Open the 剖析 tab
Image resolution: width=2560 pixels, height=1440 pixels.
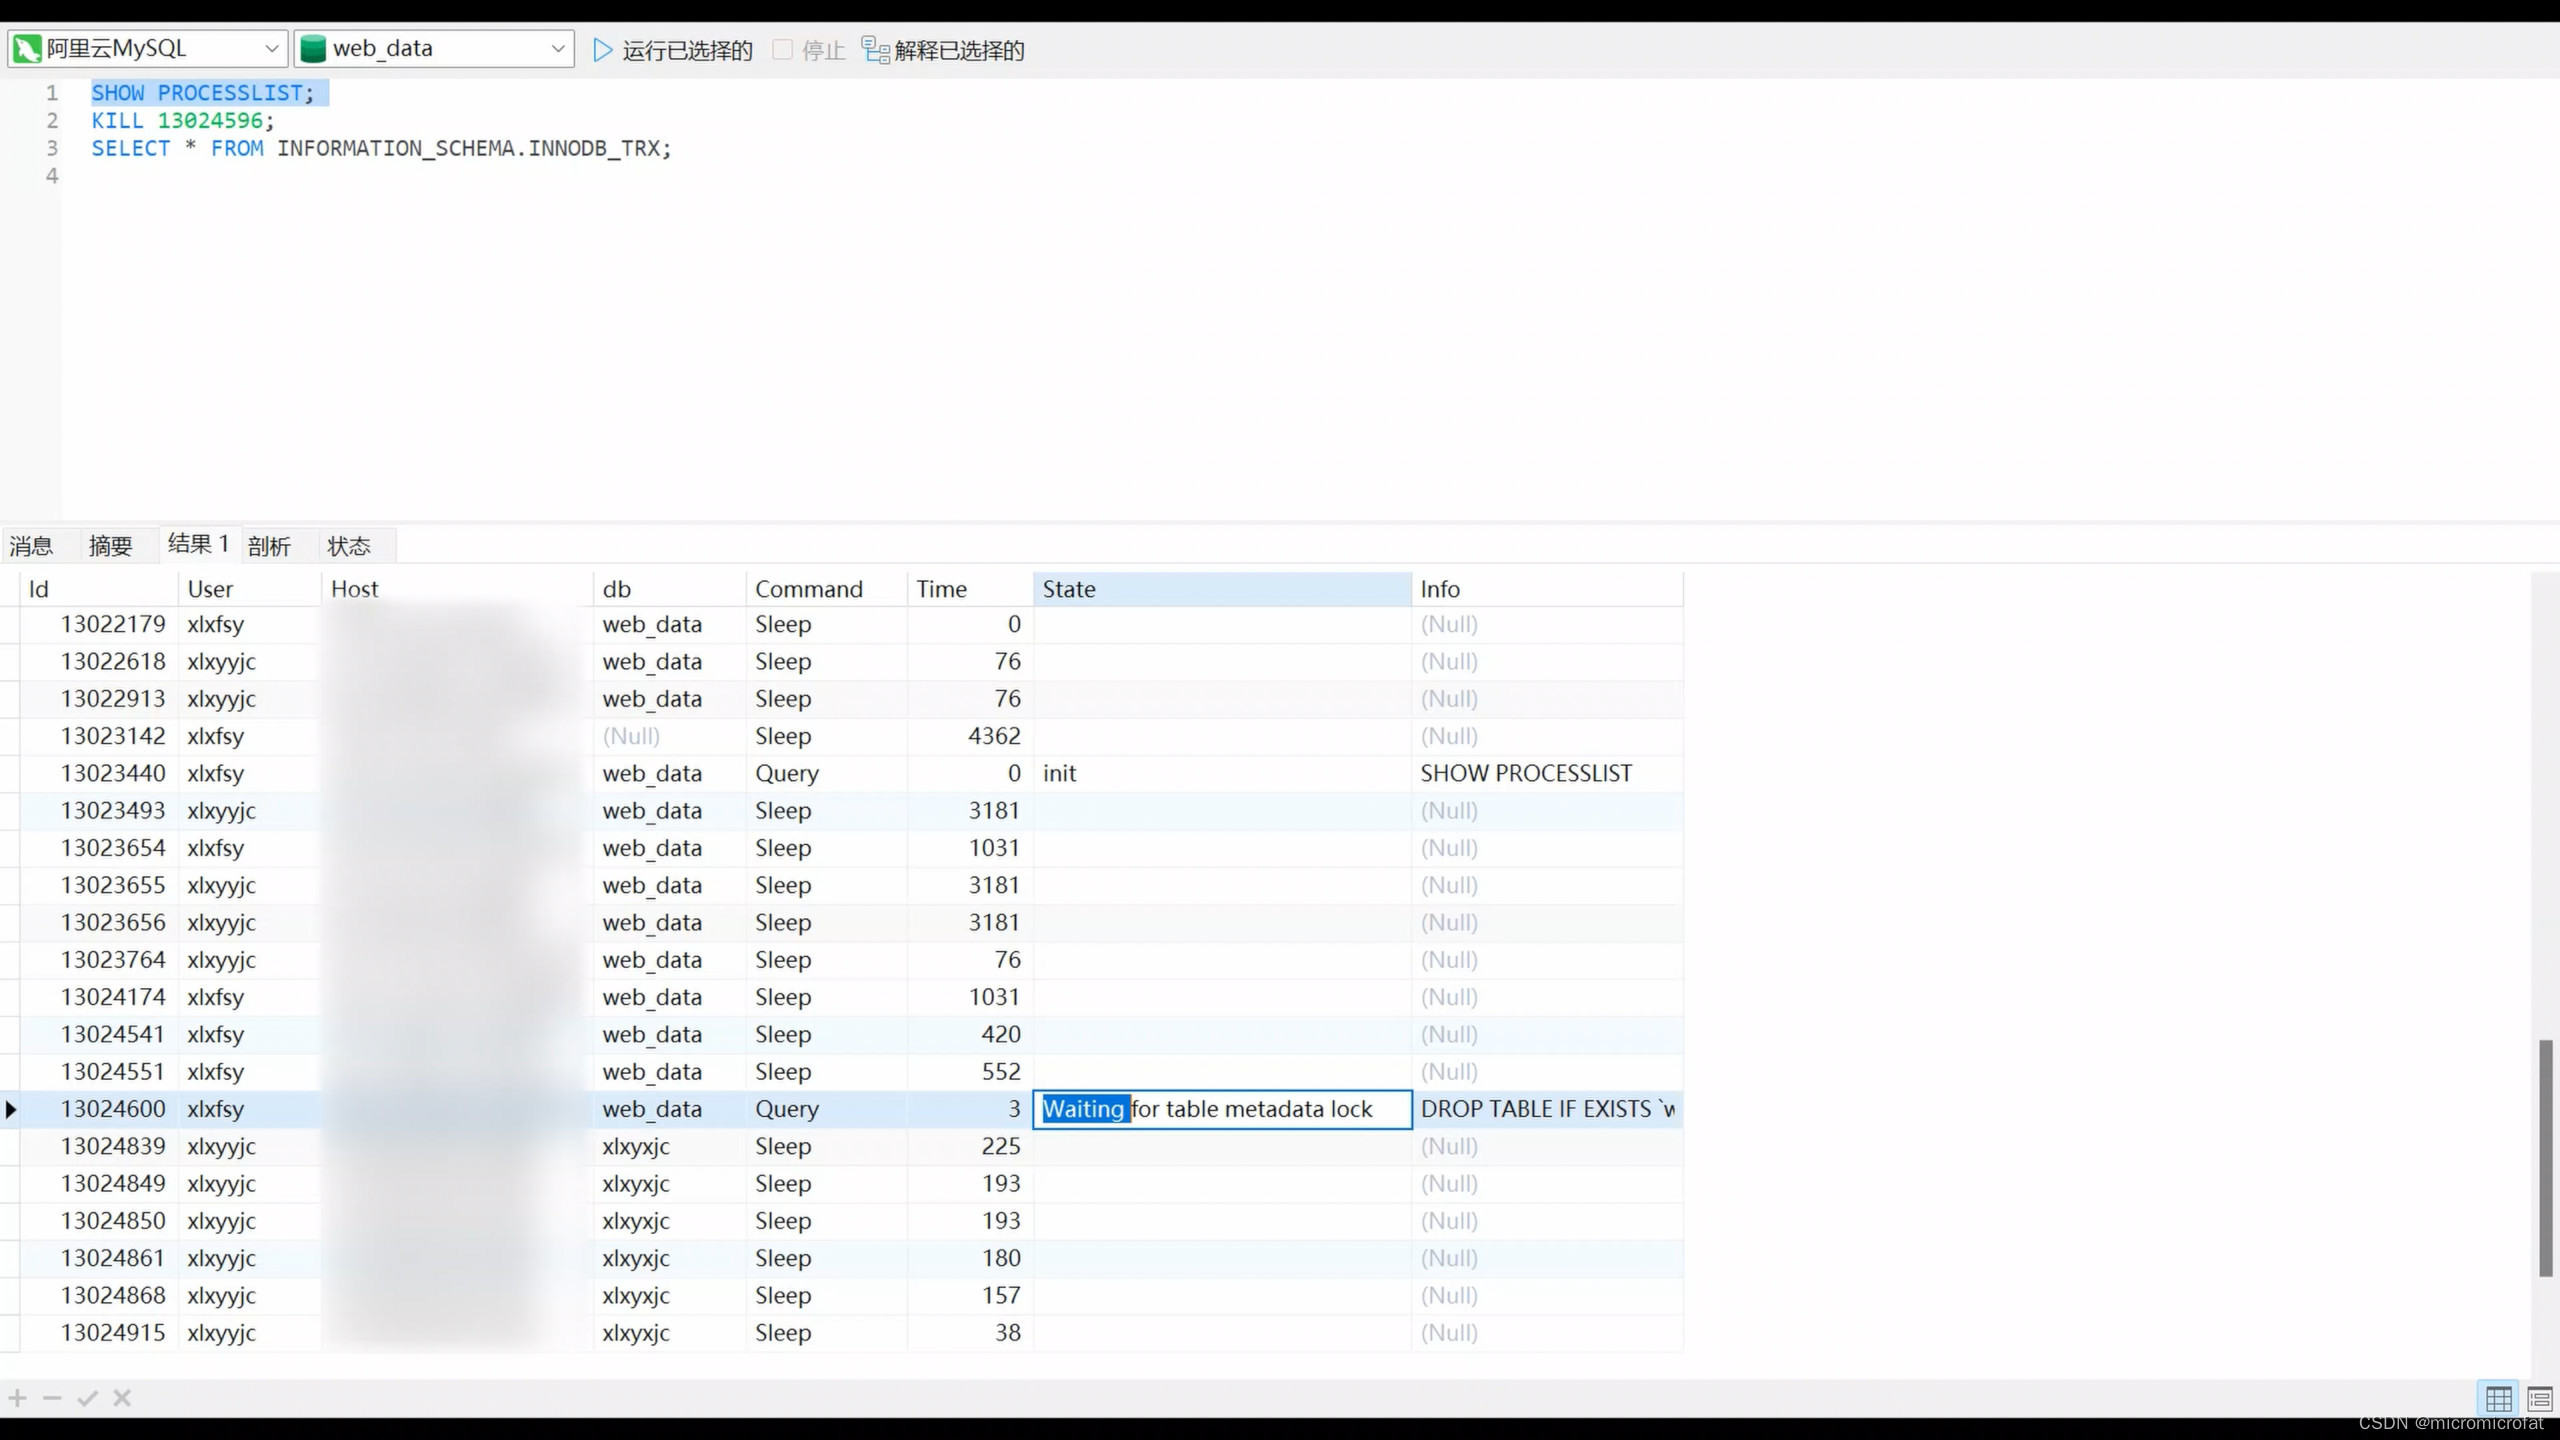[269, 546]
